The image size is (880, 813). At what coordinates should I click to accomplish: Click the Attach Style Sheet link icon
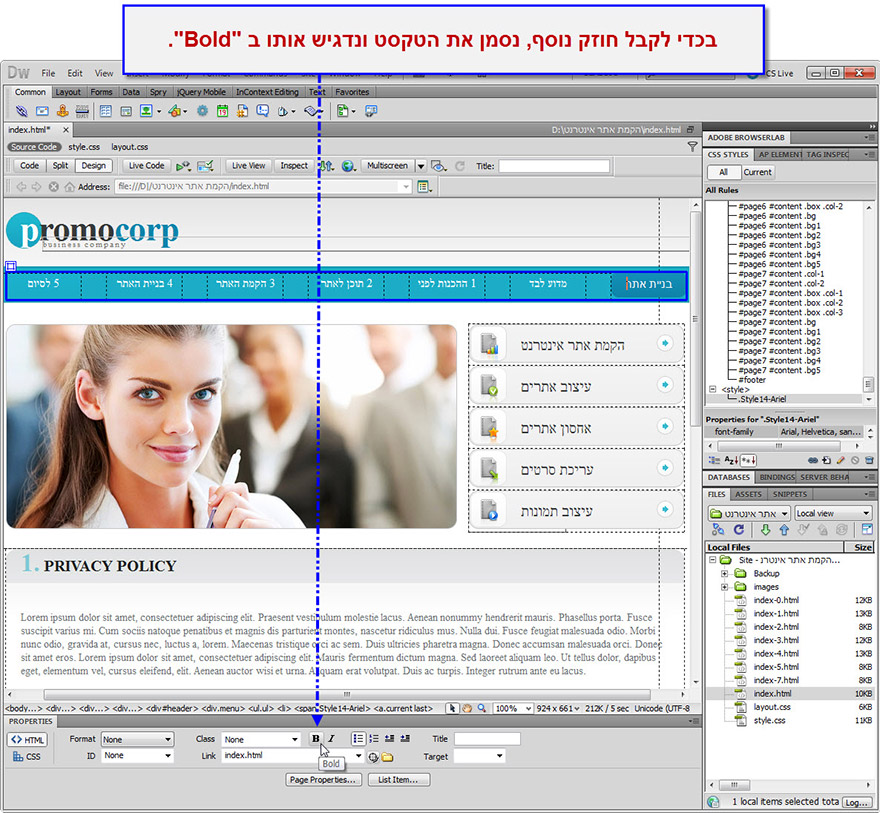tap(813, 460)
